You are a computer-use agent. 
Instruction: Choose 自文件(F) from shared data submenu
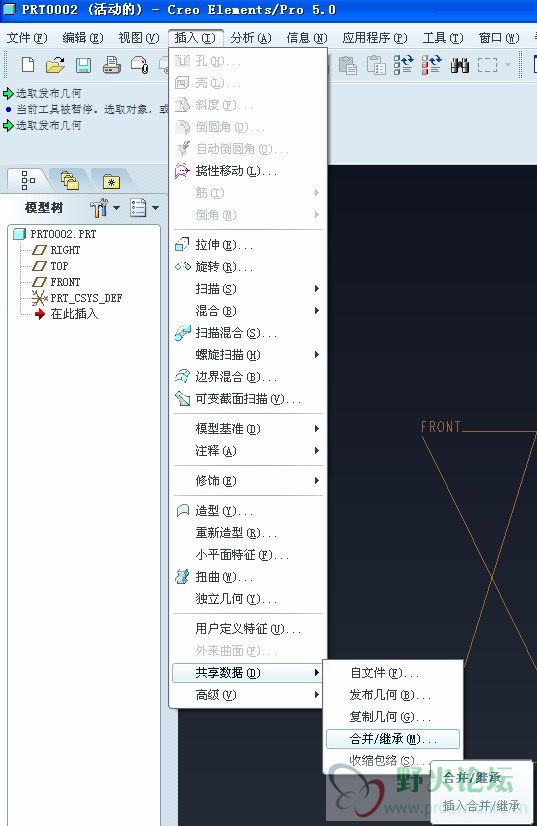tap(393, 673)
